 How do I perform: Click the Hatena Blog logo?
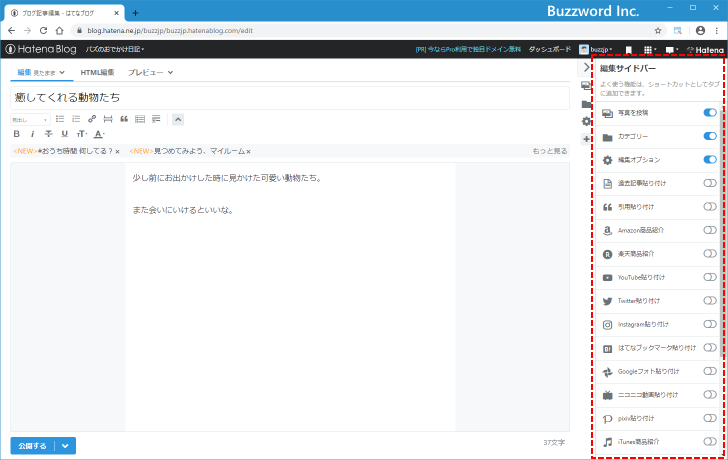coord(41,49)
